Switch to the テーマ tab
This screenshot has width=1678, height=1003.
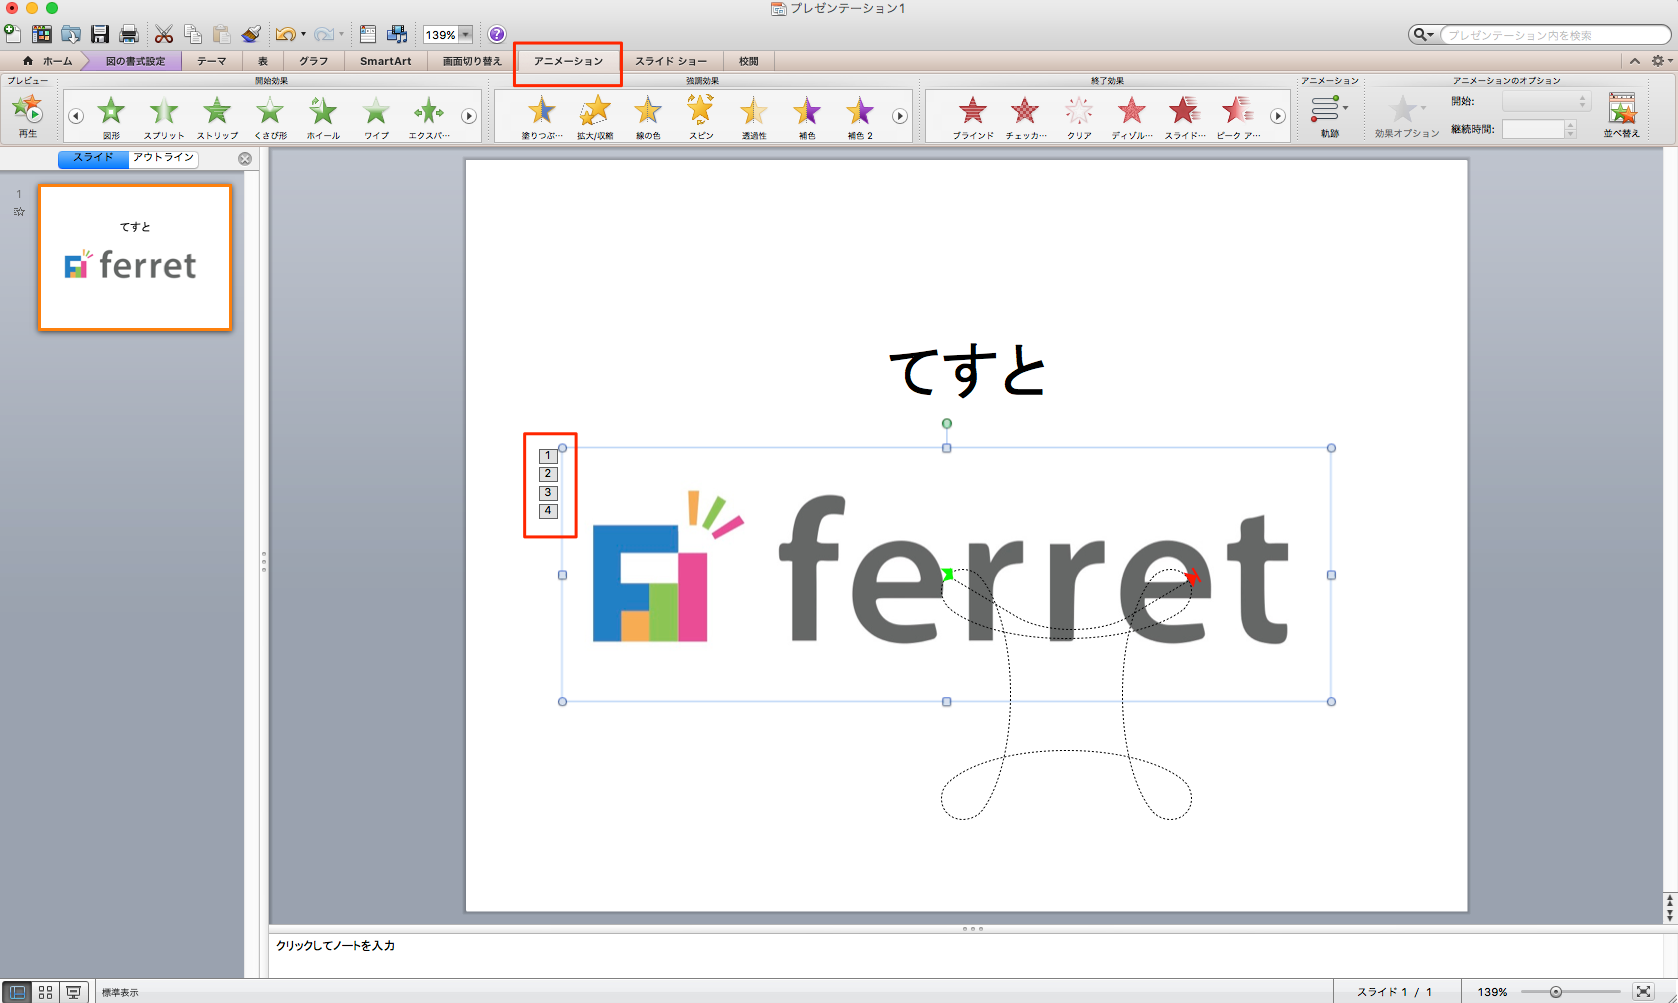211,61
